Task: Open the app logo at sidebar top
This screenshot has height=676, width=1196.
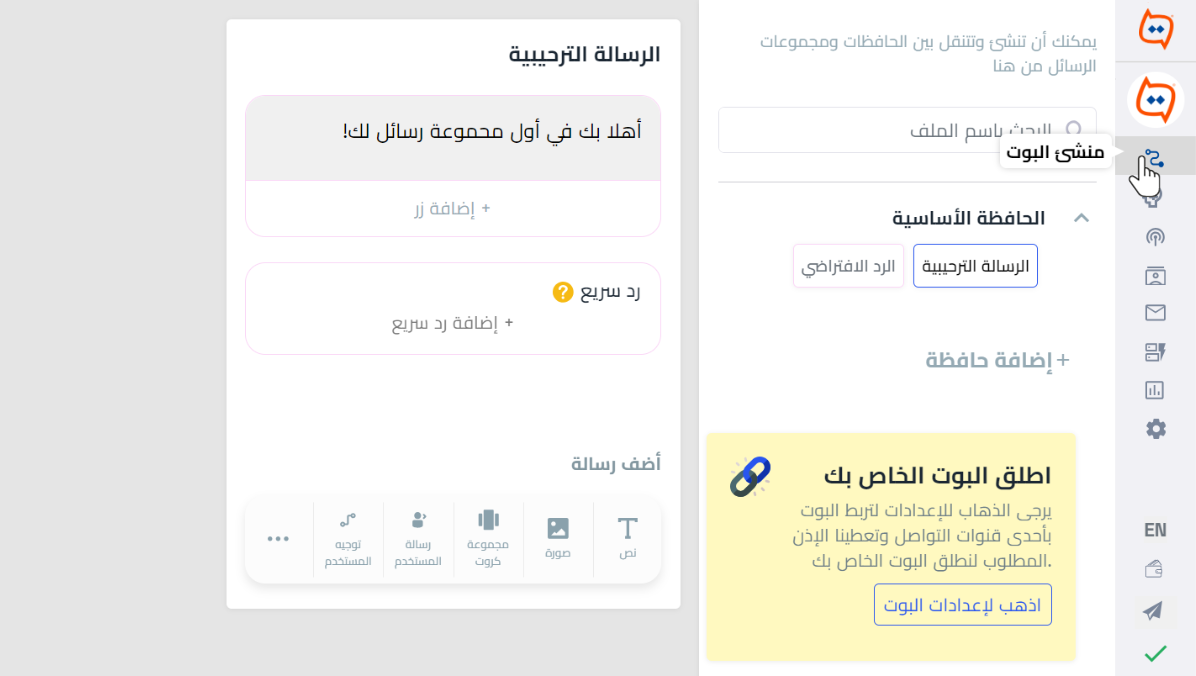Action: coord(1156,29)
